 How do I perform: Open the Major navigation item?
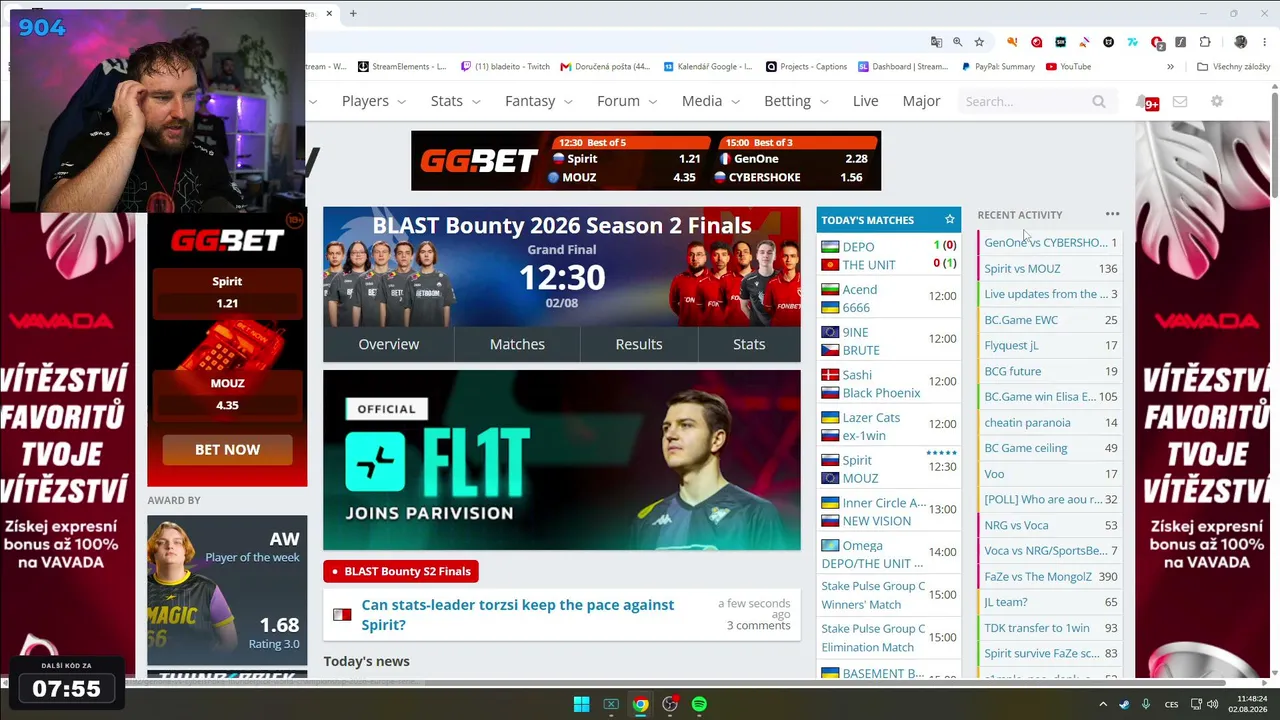[921, 101]
